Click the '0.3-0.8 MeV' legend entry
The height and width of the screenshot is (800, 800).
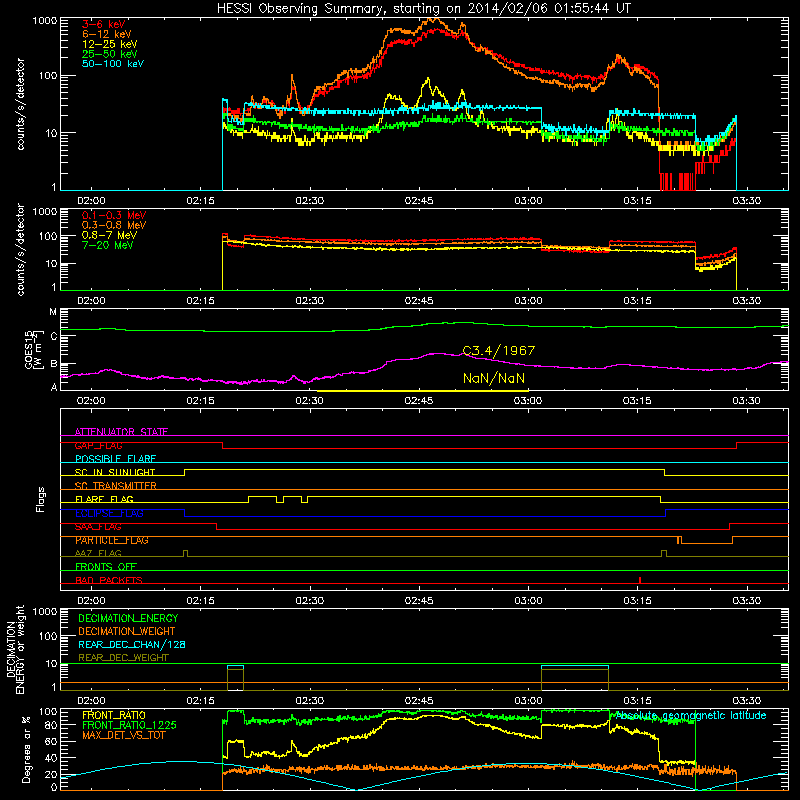pos(114,225)
